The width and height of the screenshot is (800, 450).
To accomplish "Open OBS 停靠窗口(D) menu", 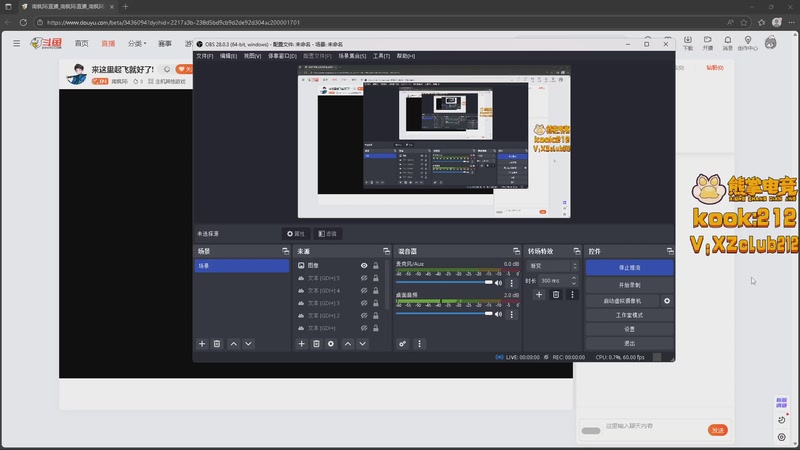I will [282, 56].
